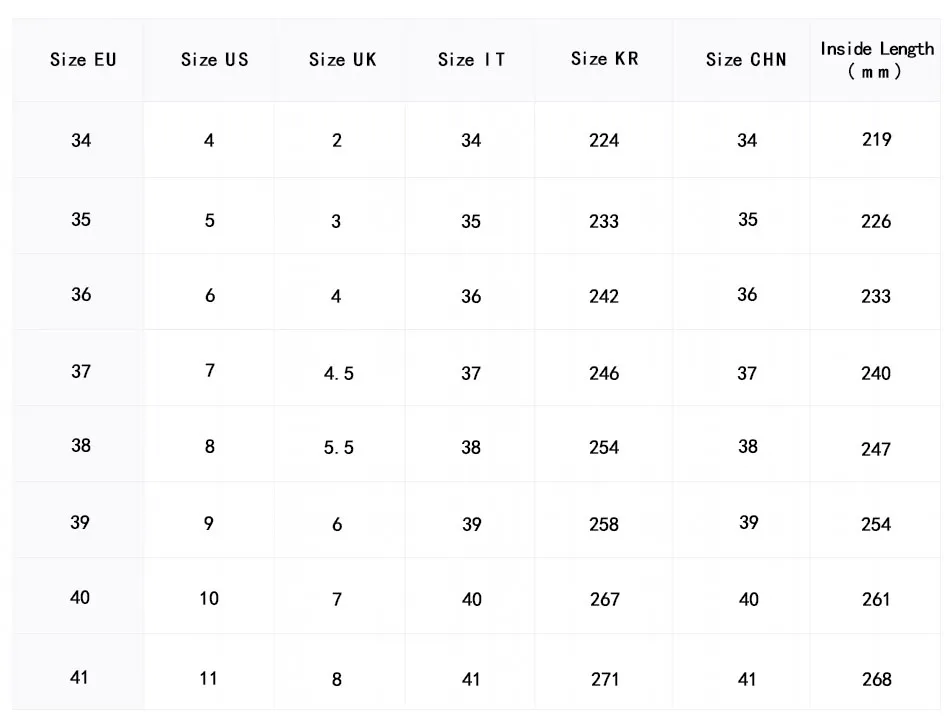Click the Size IT column header
The width and height of the screenshot is (951, 728).
(471, 60)
